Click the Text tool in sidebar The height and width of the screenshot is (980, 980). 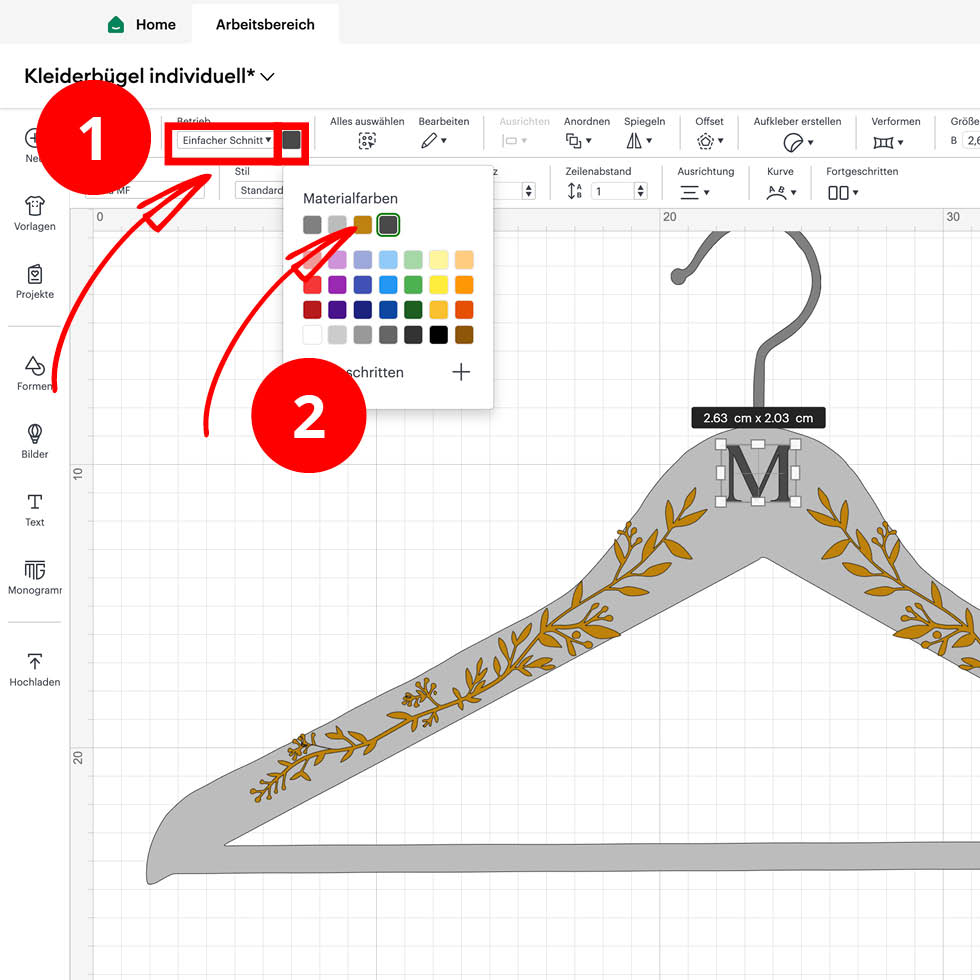[x=35, y=508]
